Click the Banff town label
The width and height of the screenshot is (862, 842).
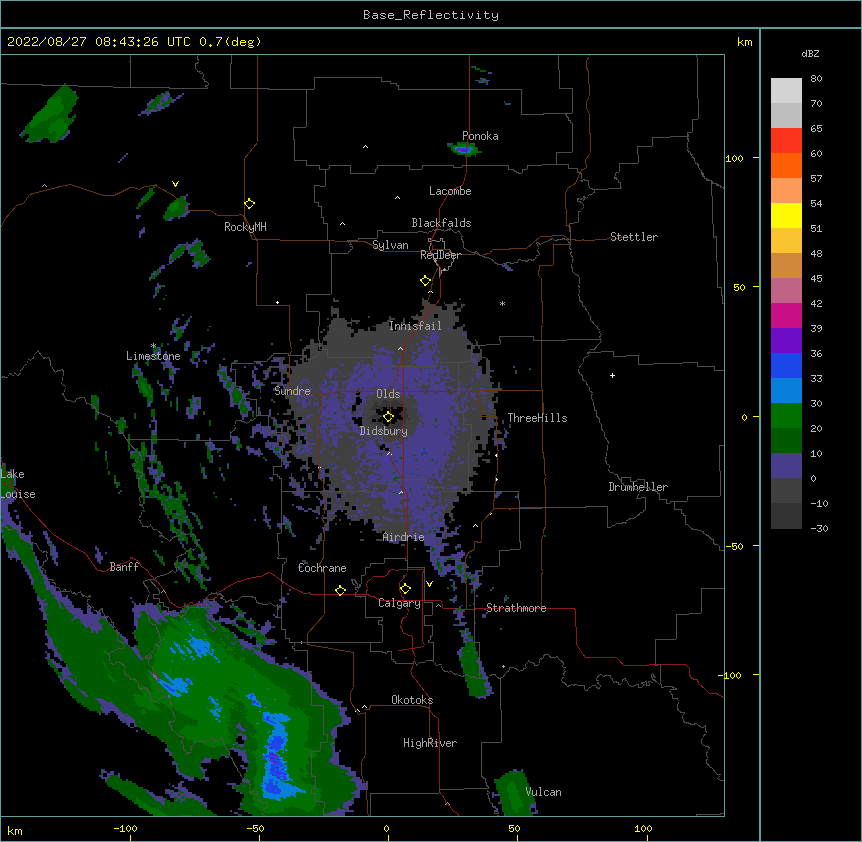124,567
